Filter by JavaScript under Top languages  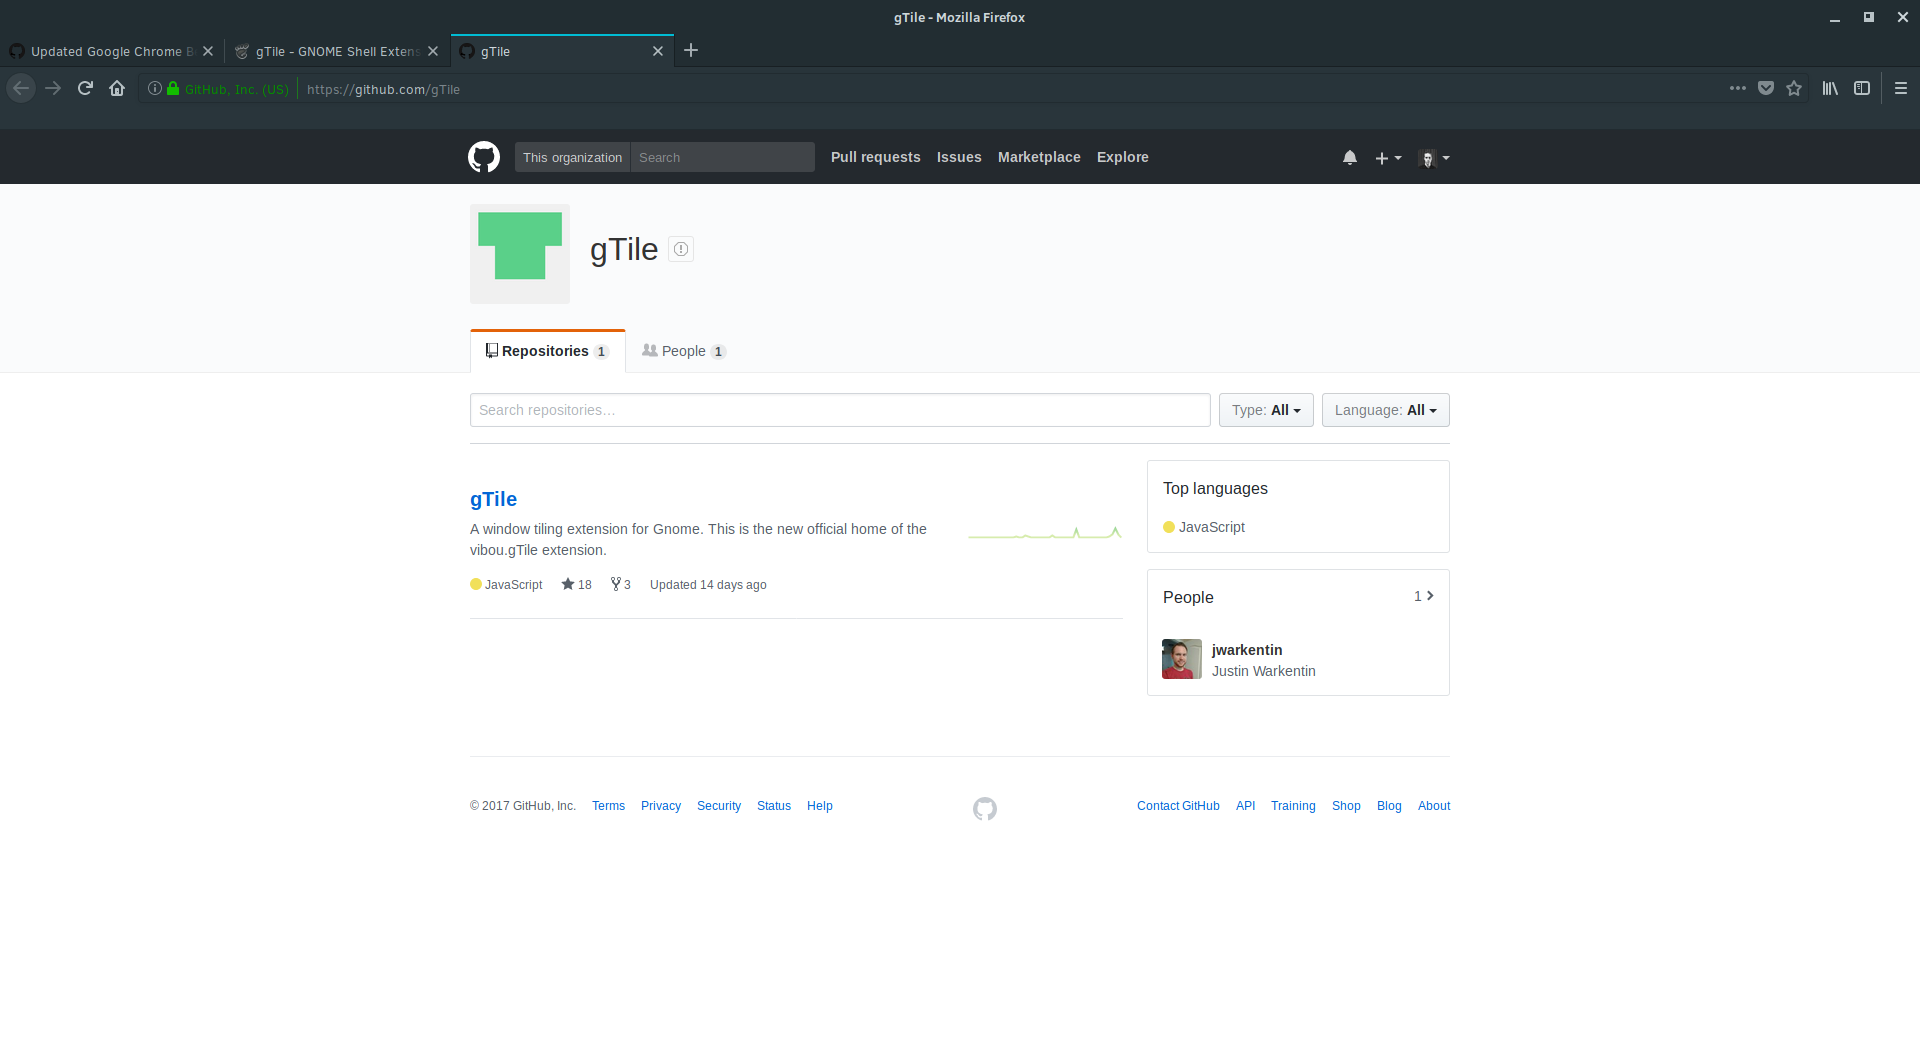[x=1204, y=527]
